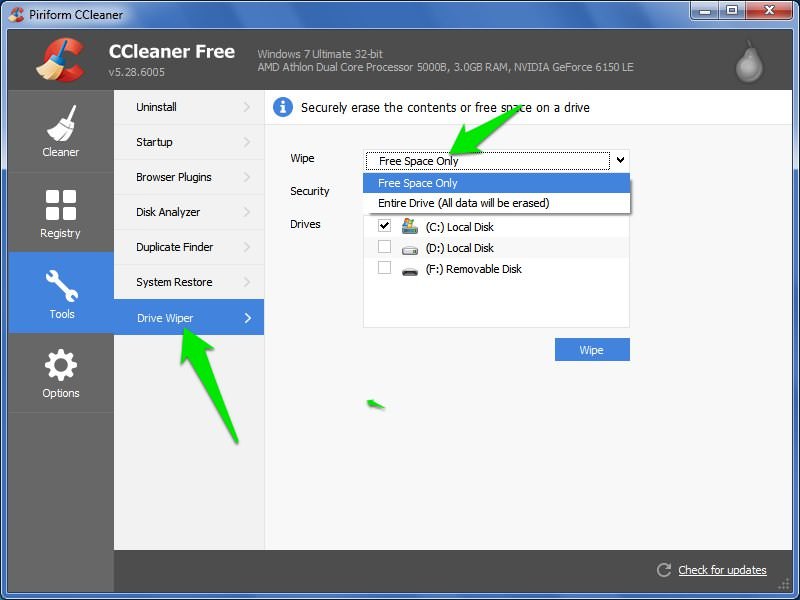Click the chevron next to Duplicate Finder
800x600 pixels.
point(247,247)
